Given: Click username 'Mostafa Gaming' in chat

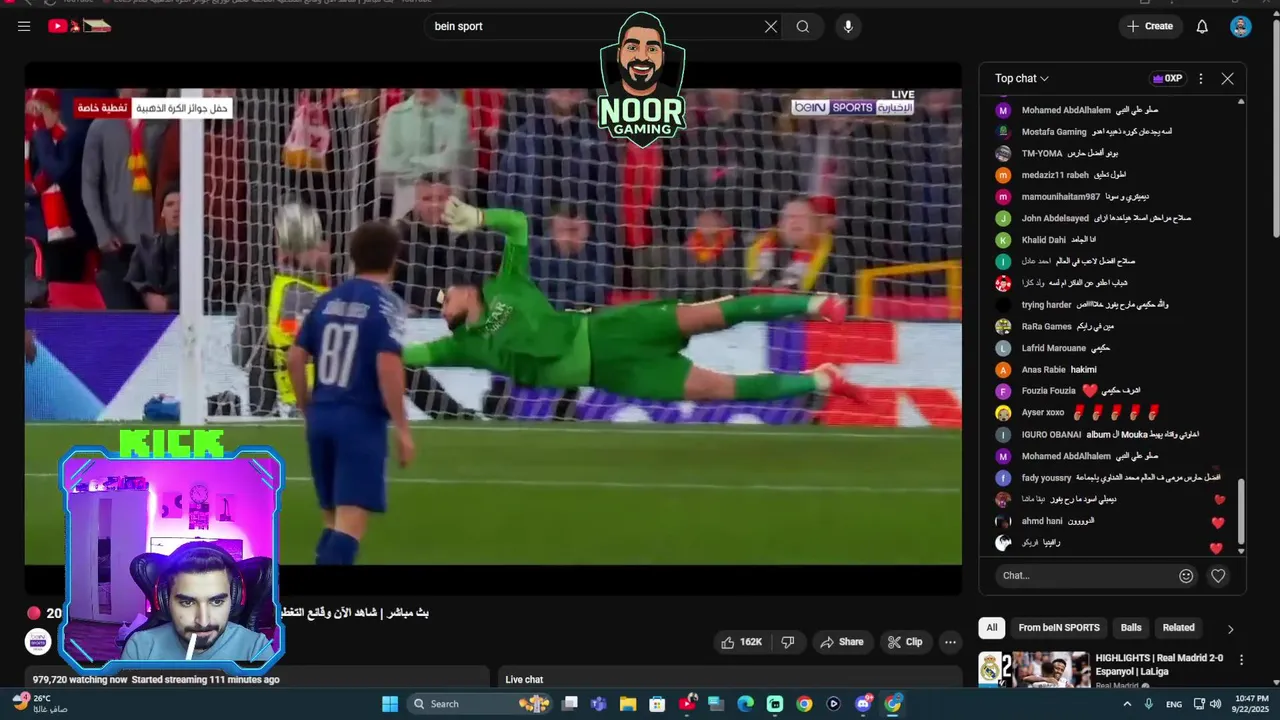Looking at the screenshot, I should (1054, 132).
